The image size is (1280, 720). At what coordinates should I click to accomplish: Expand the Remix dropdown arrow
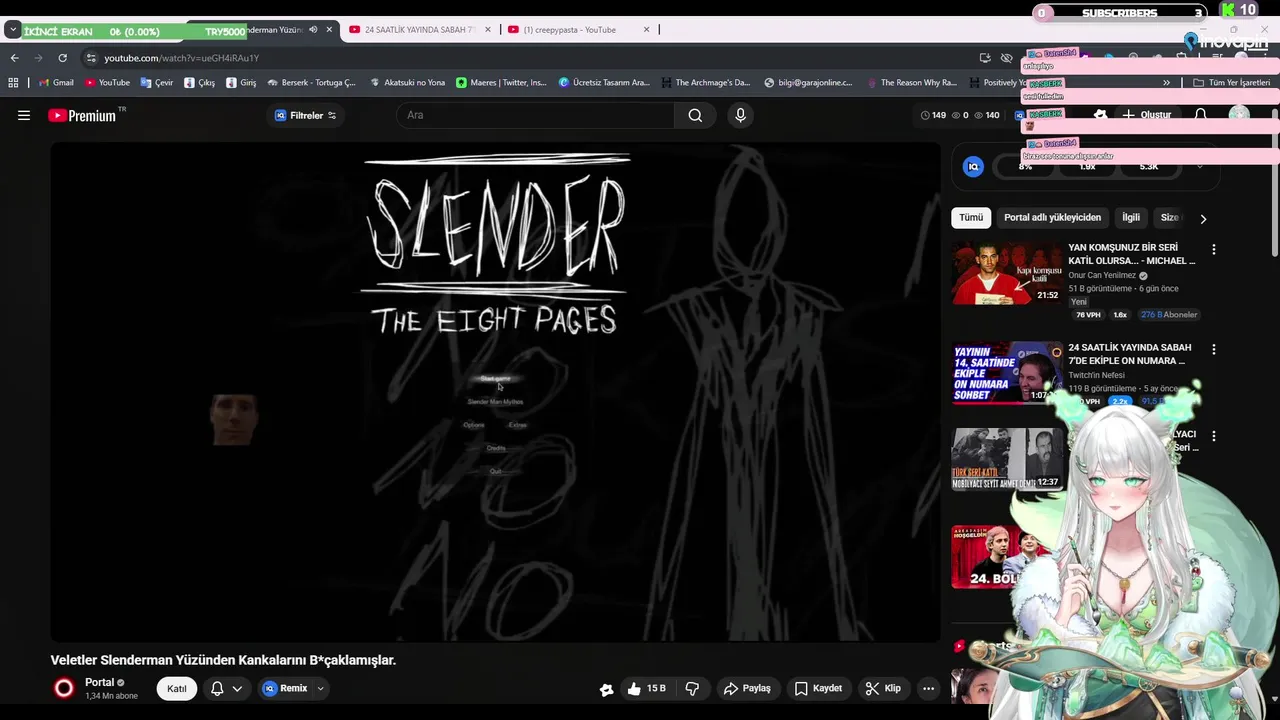click(320, 688)
